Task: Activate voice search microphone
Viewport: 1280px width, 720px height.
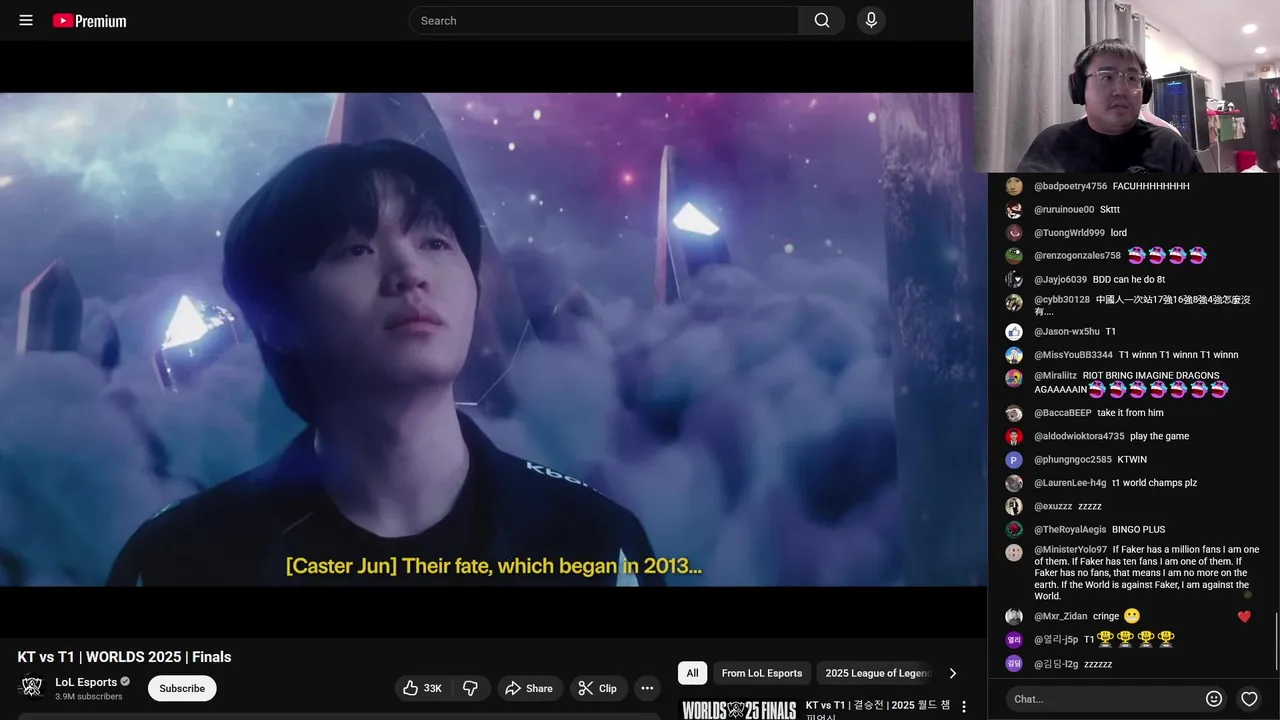Action: [871, 20]
